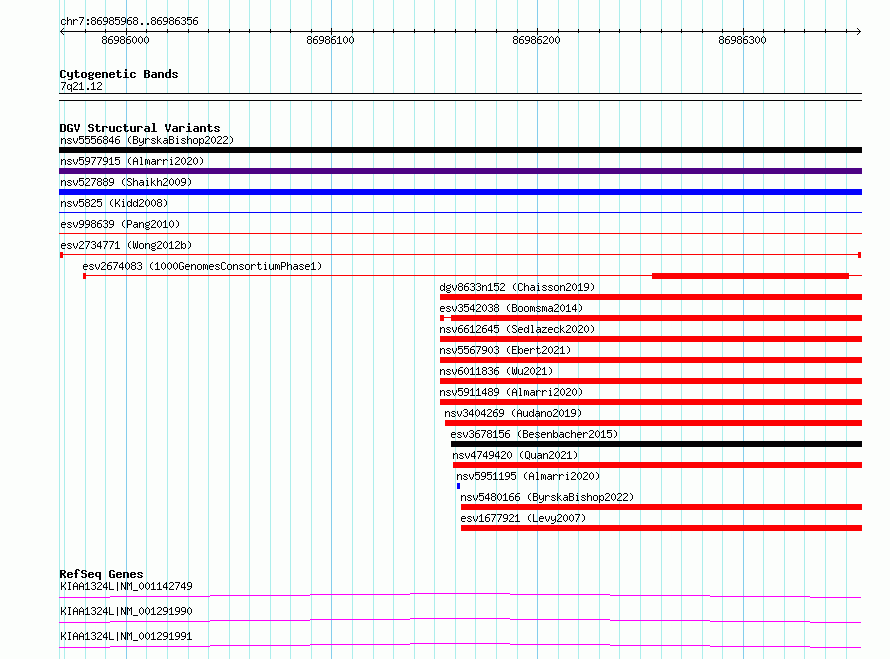Select variant esv1677921 (Levy2007) label
The width and height of the screenshot is (890, 659).
point(523,518)
